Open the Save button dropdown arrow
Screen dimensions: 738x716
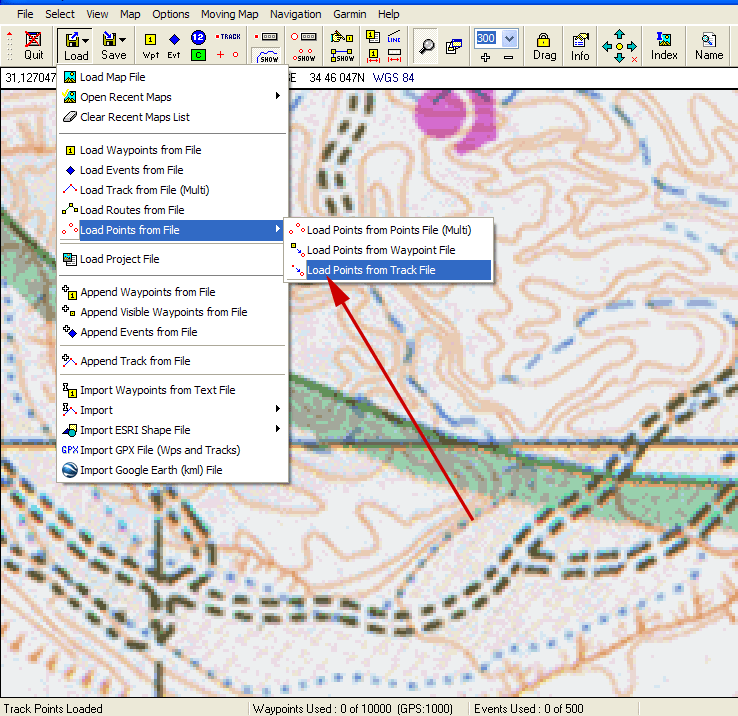click(x=122, y=40)
